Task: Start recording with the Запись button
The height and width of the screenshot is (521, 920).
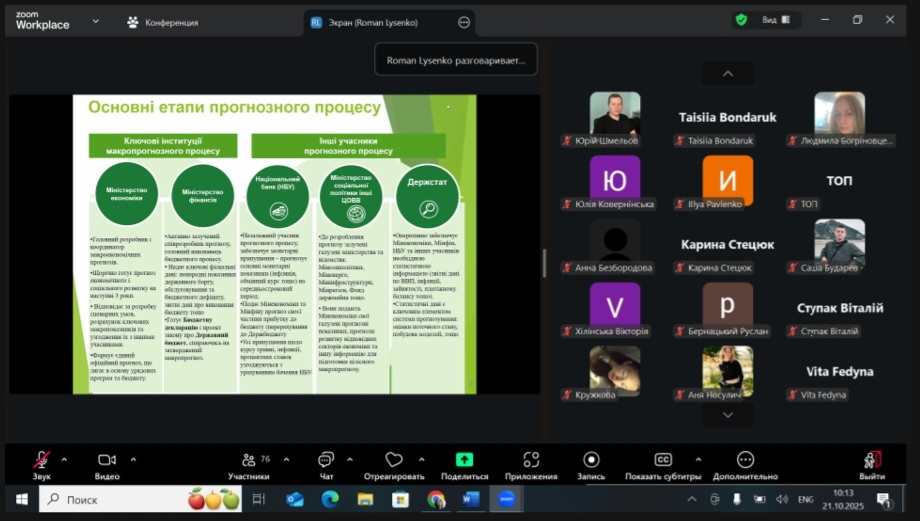Action: tap(591, 465)
